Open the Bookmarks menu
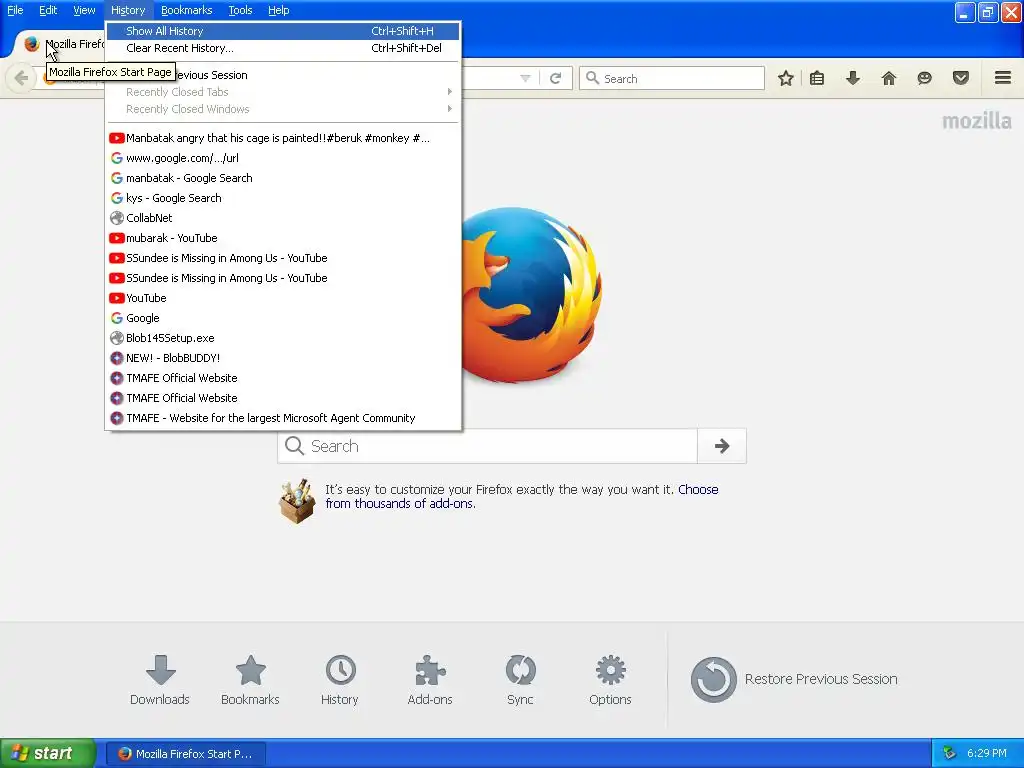This screenshot has width=1024, height=768. (x=187, y=10)
